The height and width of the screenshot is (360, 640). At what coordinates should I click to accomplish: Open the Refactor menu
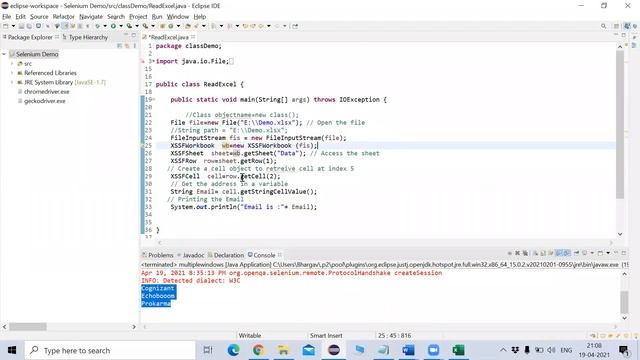[x=63, y=17]
